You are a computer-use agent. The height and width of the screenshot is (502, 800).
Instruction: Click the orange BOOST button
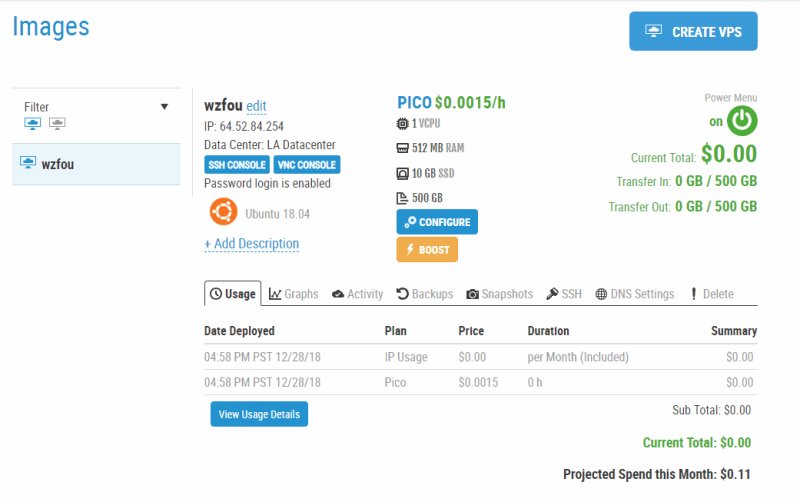(x=427, y=249)
